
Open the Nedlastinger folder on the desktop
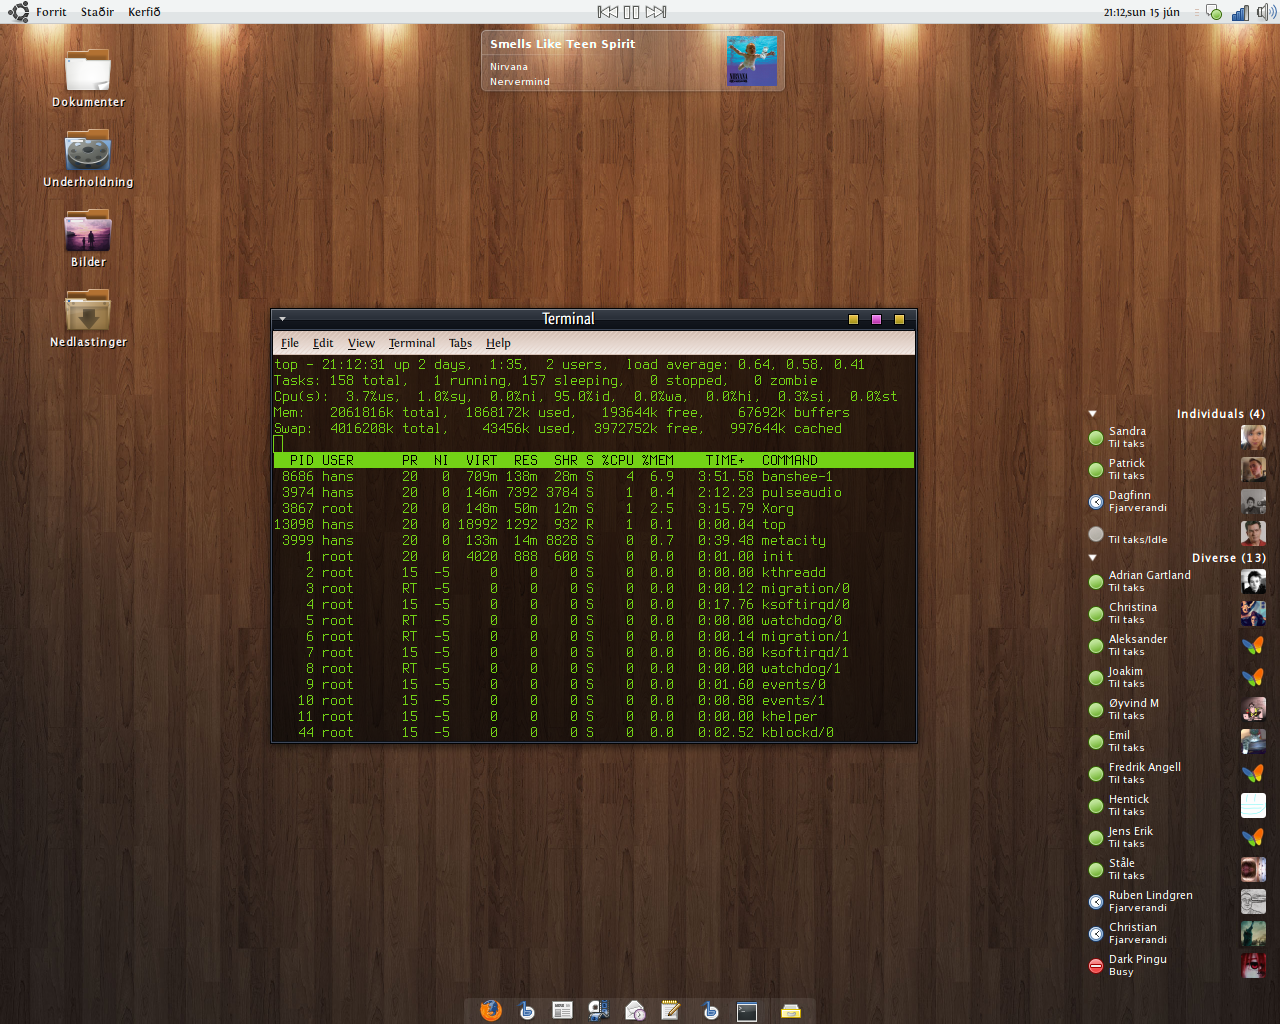(88, 314)
